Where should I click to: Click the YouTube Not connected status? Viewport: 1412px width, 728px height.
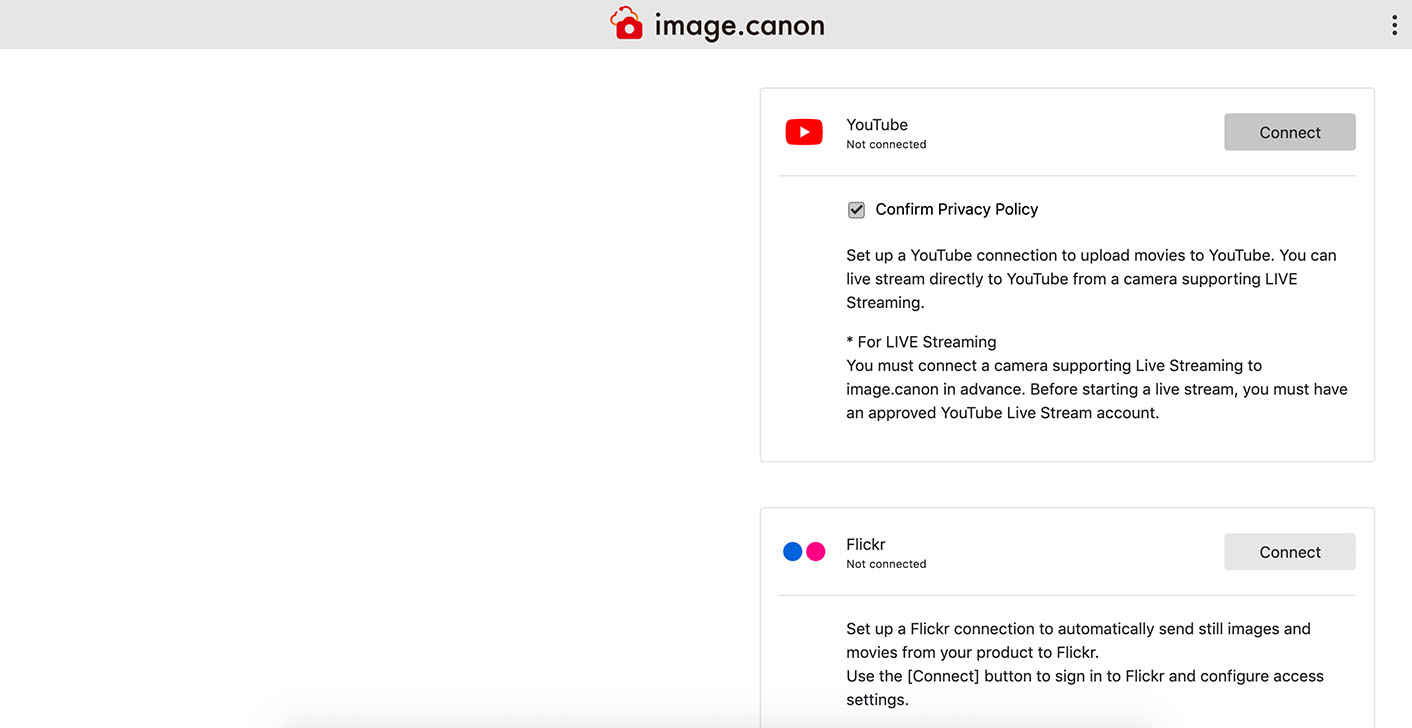[x=886, y=145]
